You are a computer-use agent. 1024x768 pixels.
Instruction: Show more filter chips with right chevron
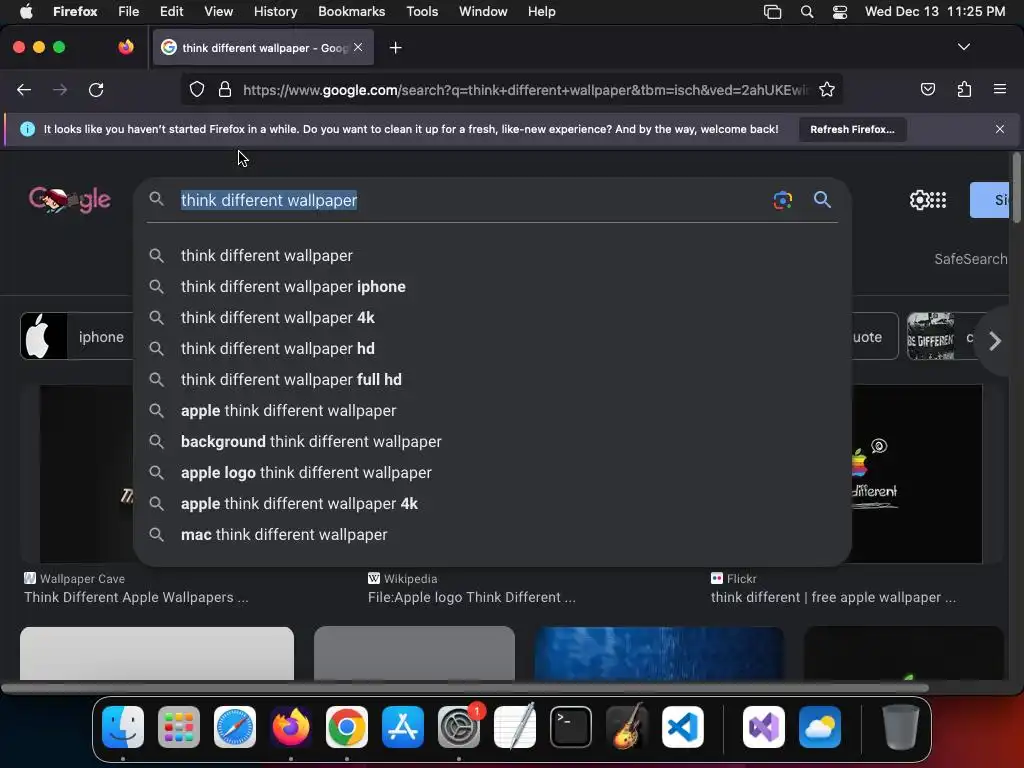click(x=995, y=341)
